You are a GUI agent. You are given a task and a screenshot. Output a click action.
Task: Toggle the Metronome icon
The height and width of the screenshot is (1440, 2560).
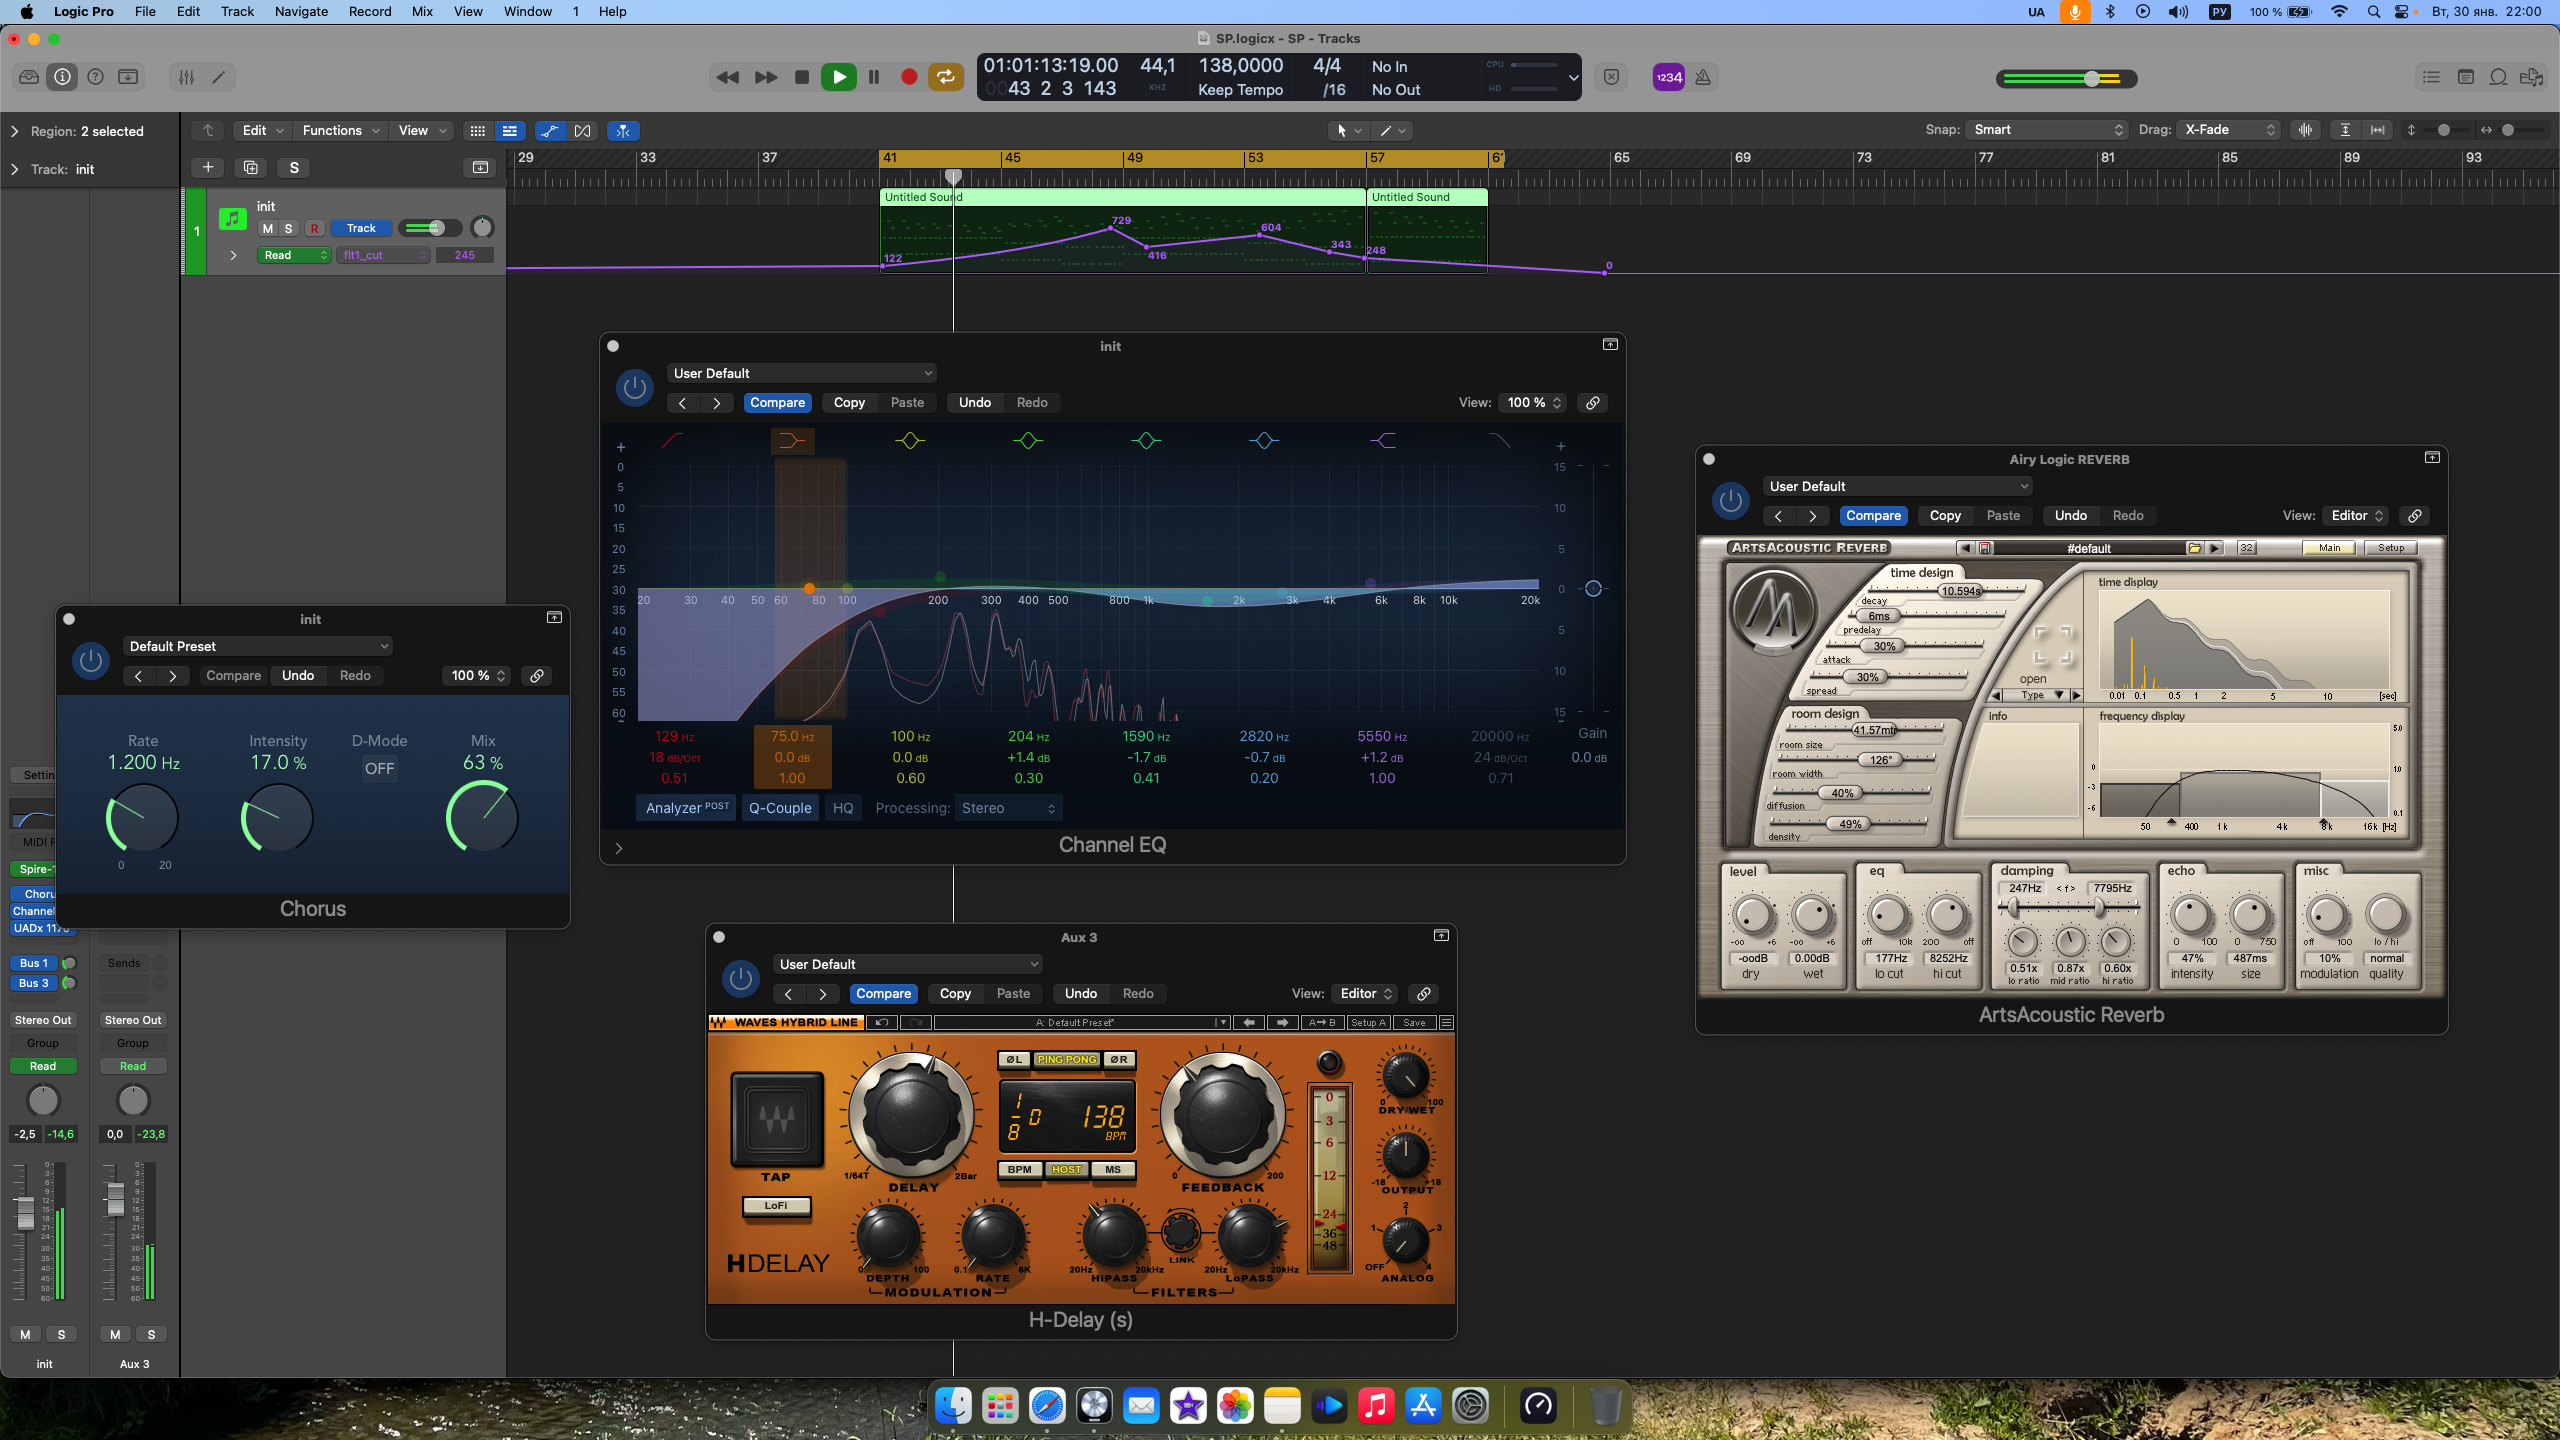point(1703,77)
